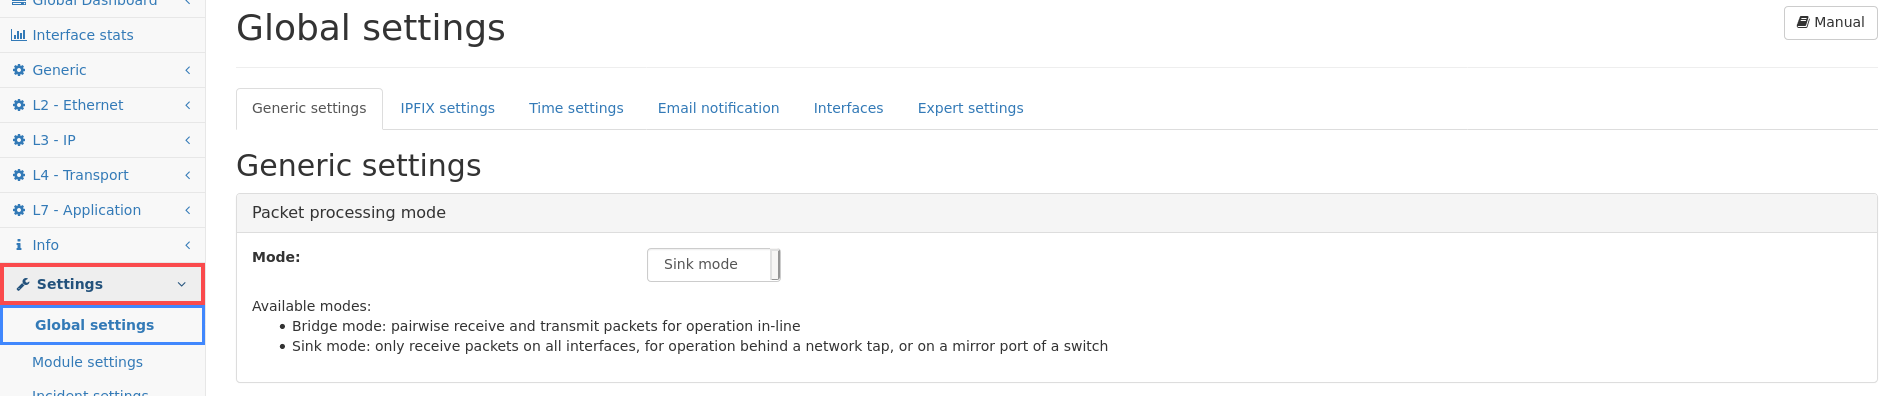Switch to the IPFIX settings tab
Viewport: 1896px width, 396px height.
(x=448, y=108)
